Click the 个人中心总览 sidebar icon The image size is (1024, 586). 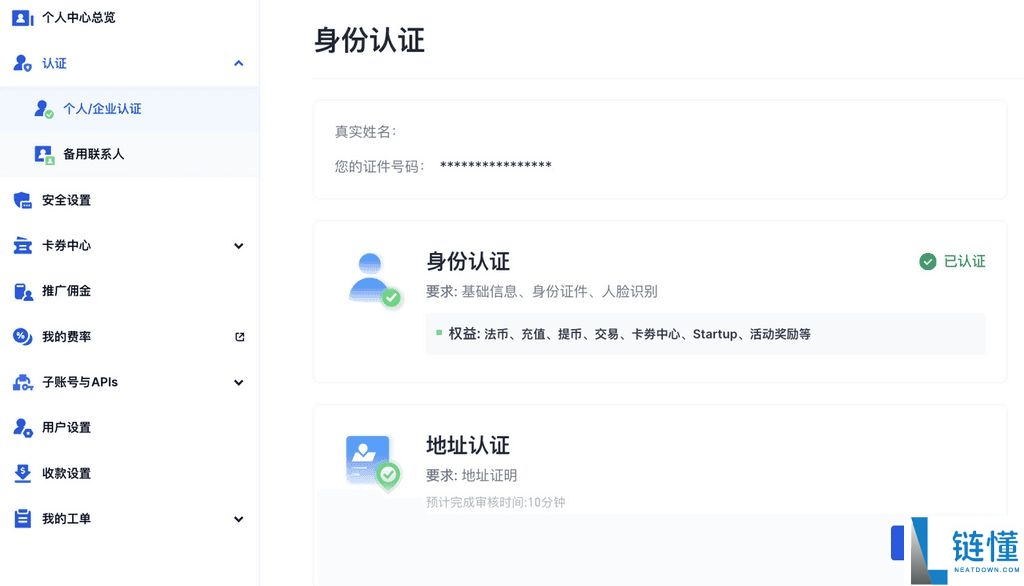click(x=22, y=18)
